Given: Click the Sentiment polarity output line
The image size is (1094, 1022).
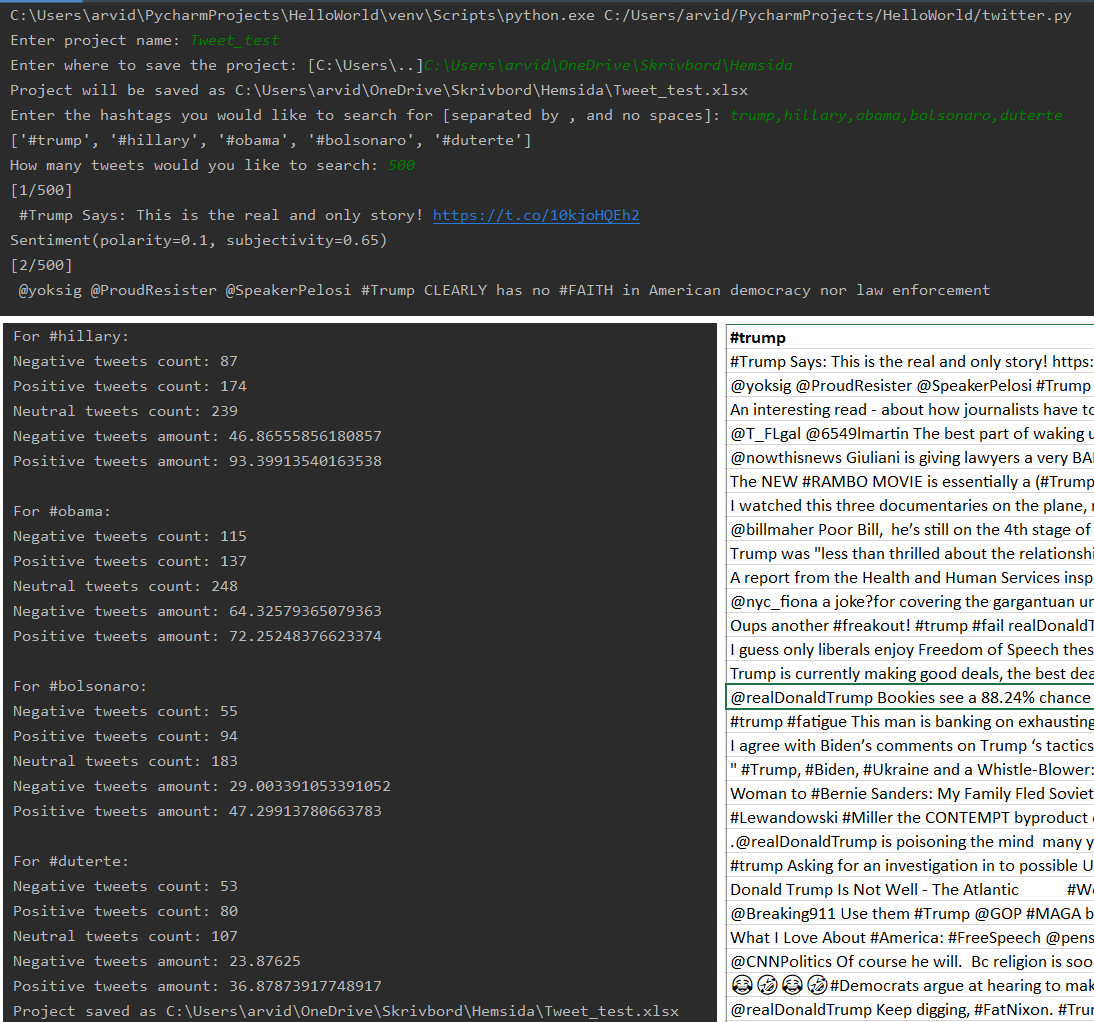Looking at the screenshot, I should [x=200, y=239].
